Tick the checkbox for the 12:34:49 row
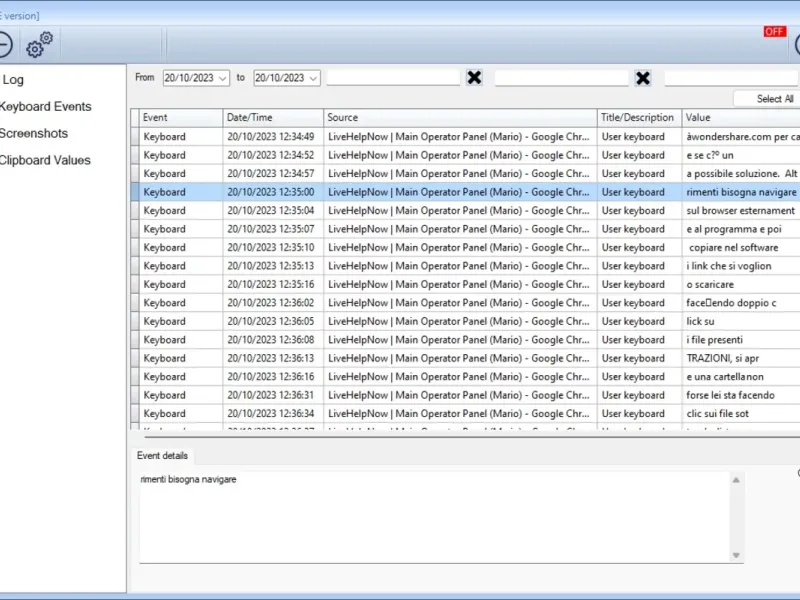This screenshot has height=600, width=800. pos(135,137)
